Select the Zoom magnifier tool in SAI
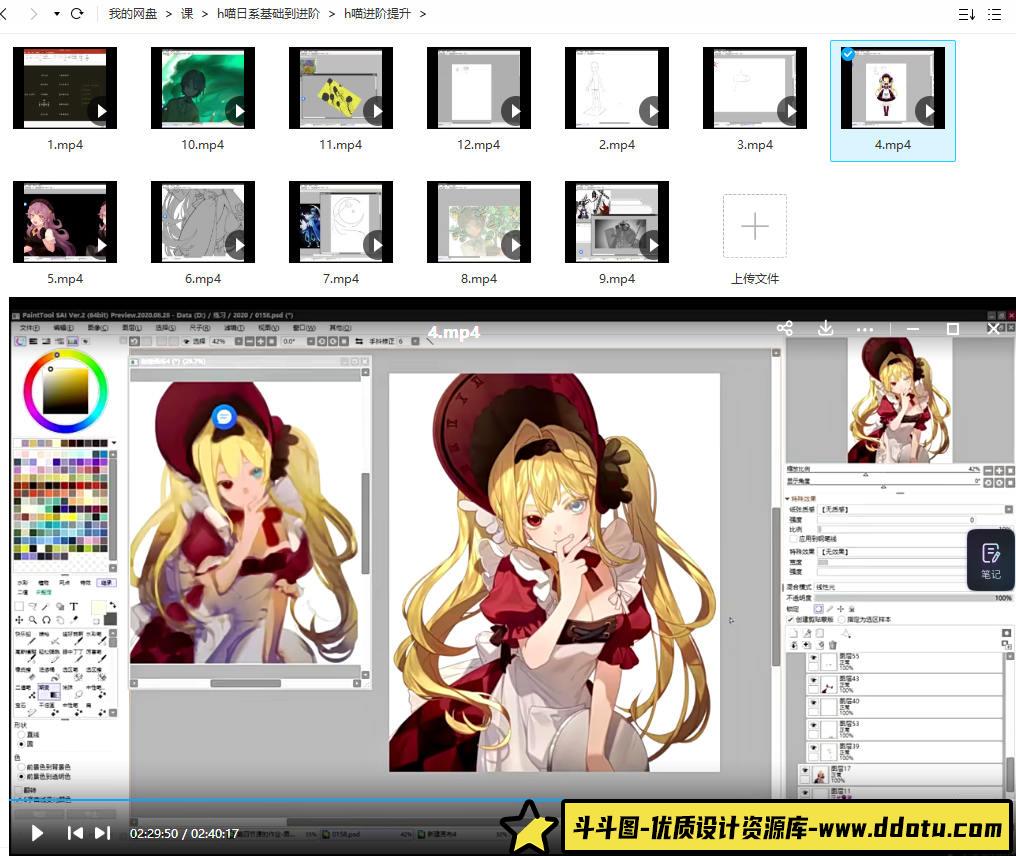 coord(32,620)
